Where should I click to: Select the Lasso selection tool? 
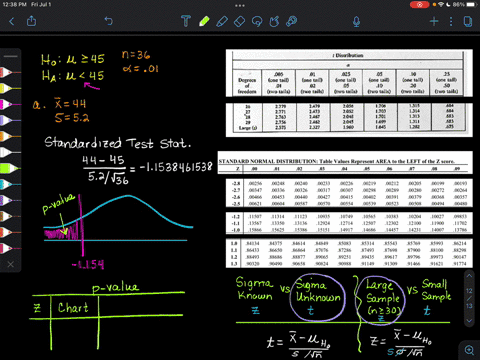pos(257,22)
